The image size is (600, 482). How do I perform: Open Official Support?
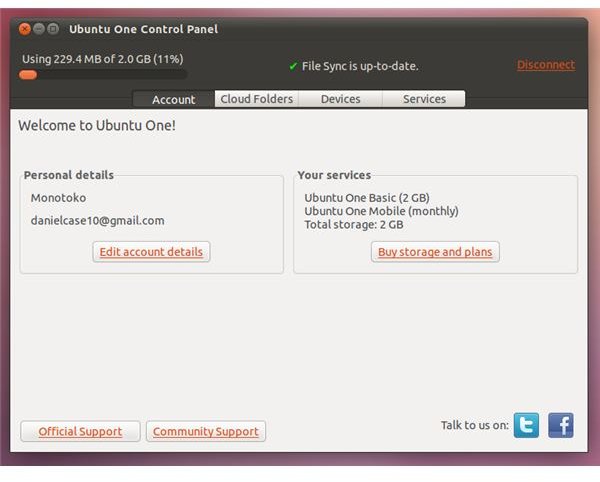(x=80, y=432)
